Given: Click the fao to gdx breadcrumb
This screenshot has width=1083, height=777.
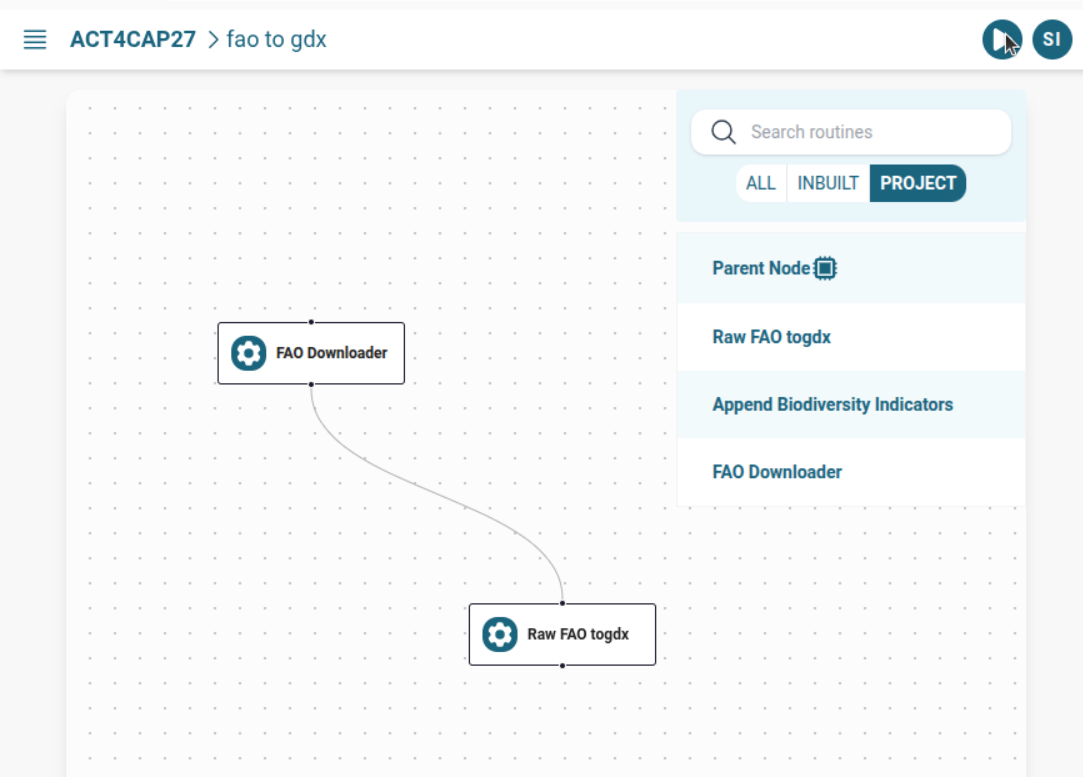Looking at the screenshot, I should pos(276,39).
